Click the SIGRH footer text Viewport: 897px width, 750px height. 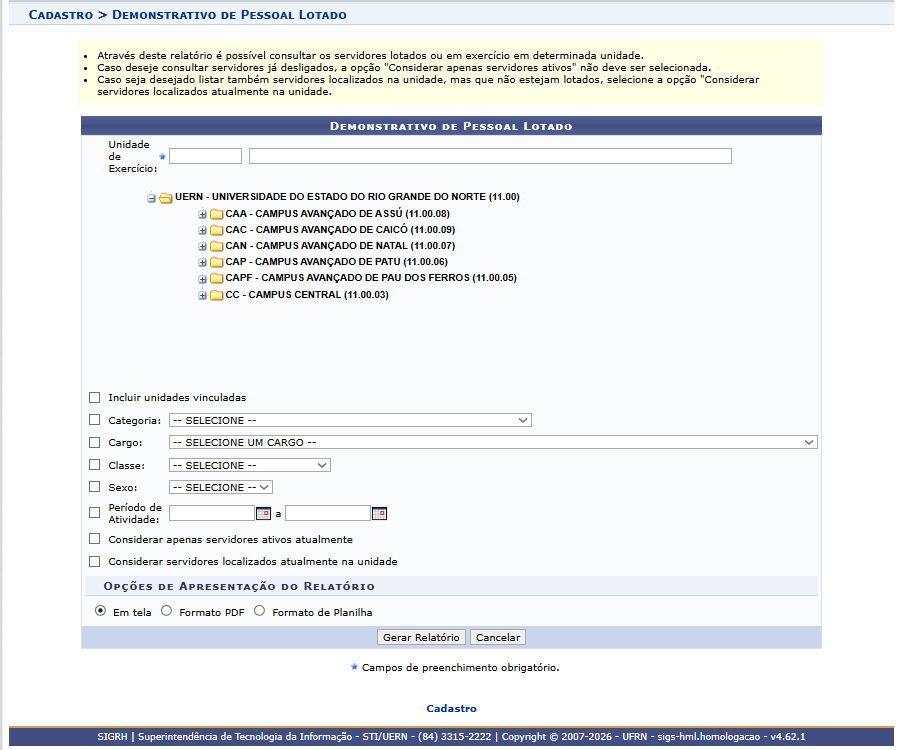click(451, 737)
